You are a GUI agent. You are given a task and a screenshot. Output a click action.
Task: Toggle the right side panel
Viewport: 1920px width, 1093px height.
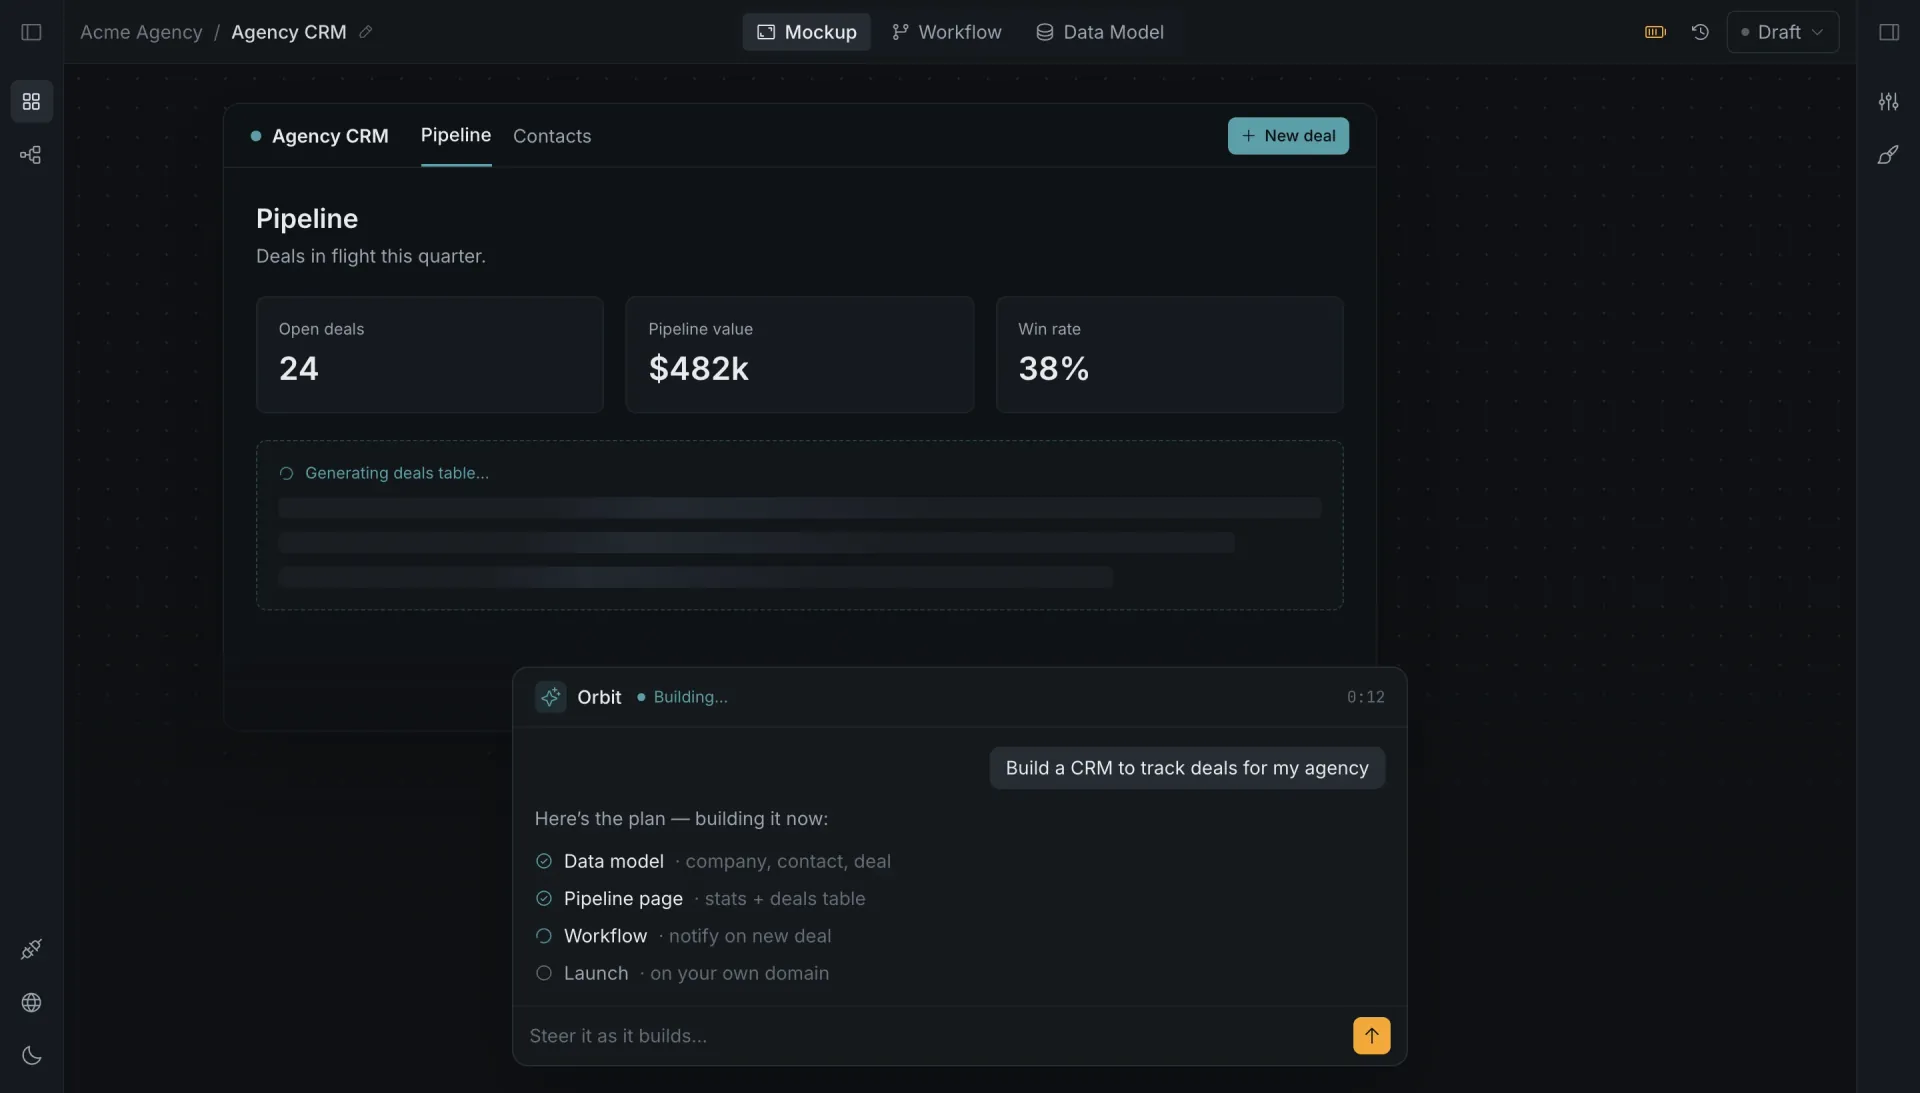click(1889, 32)
